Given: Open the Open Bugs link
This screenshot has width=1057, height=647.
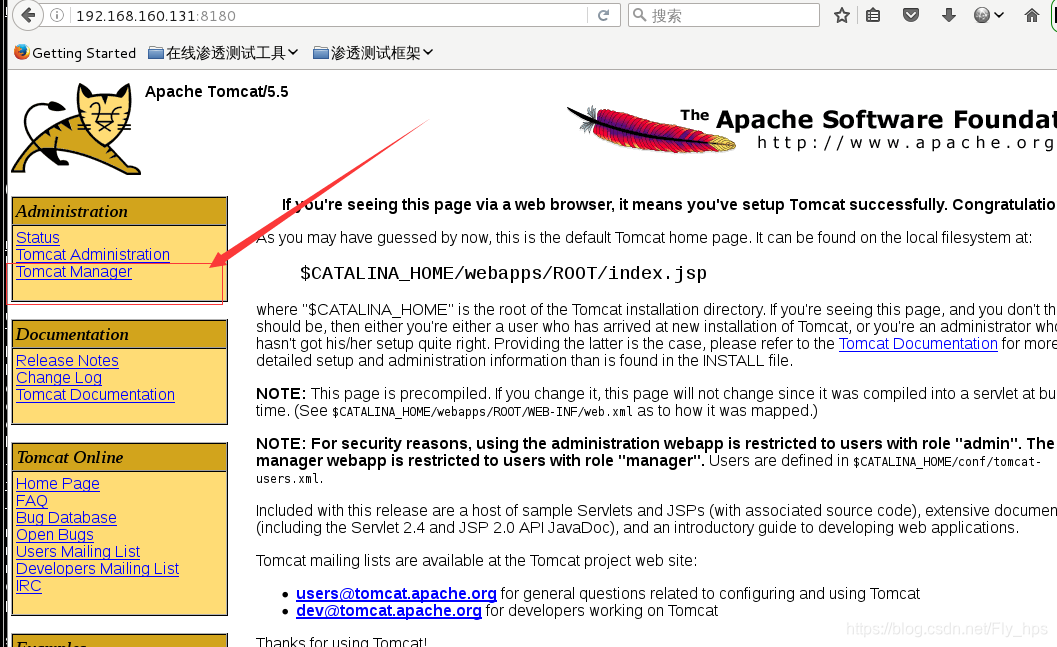Looking at the screenshot, I should tap(55, 534).
